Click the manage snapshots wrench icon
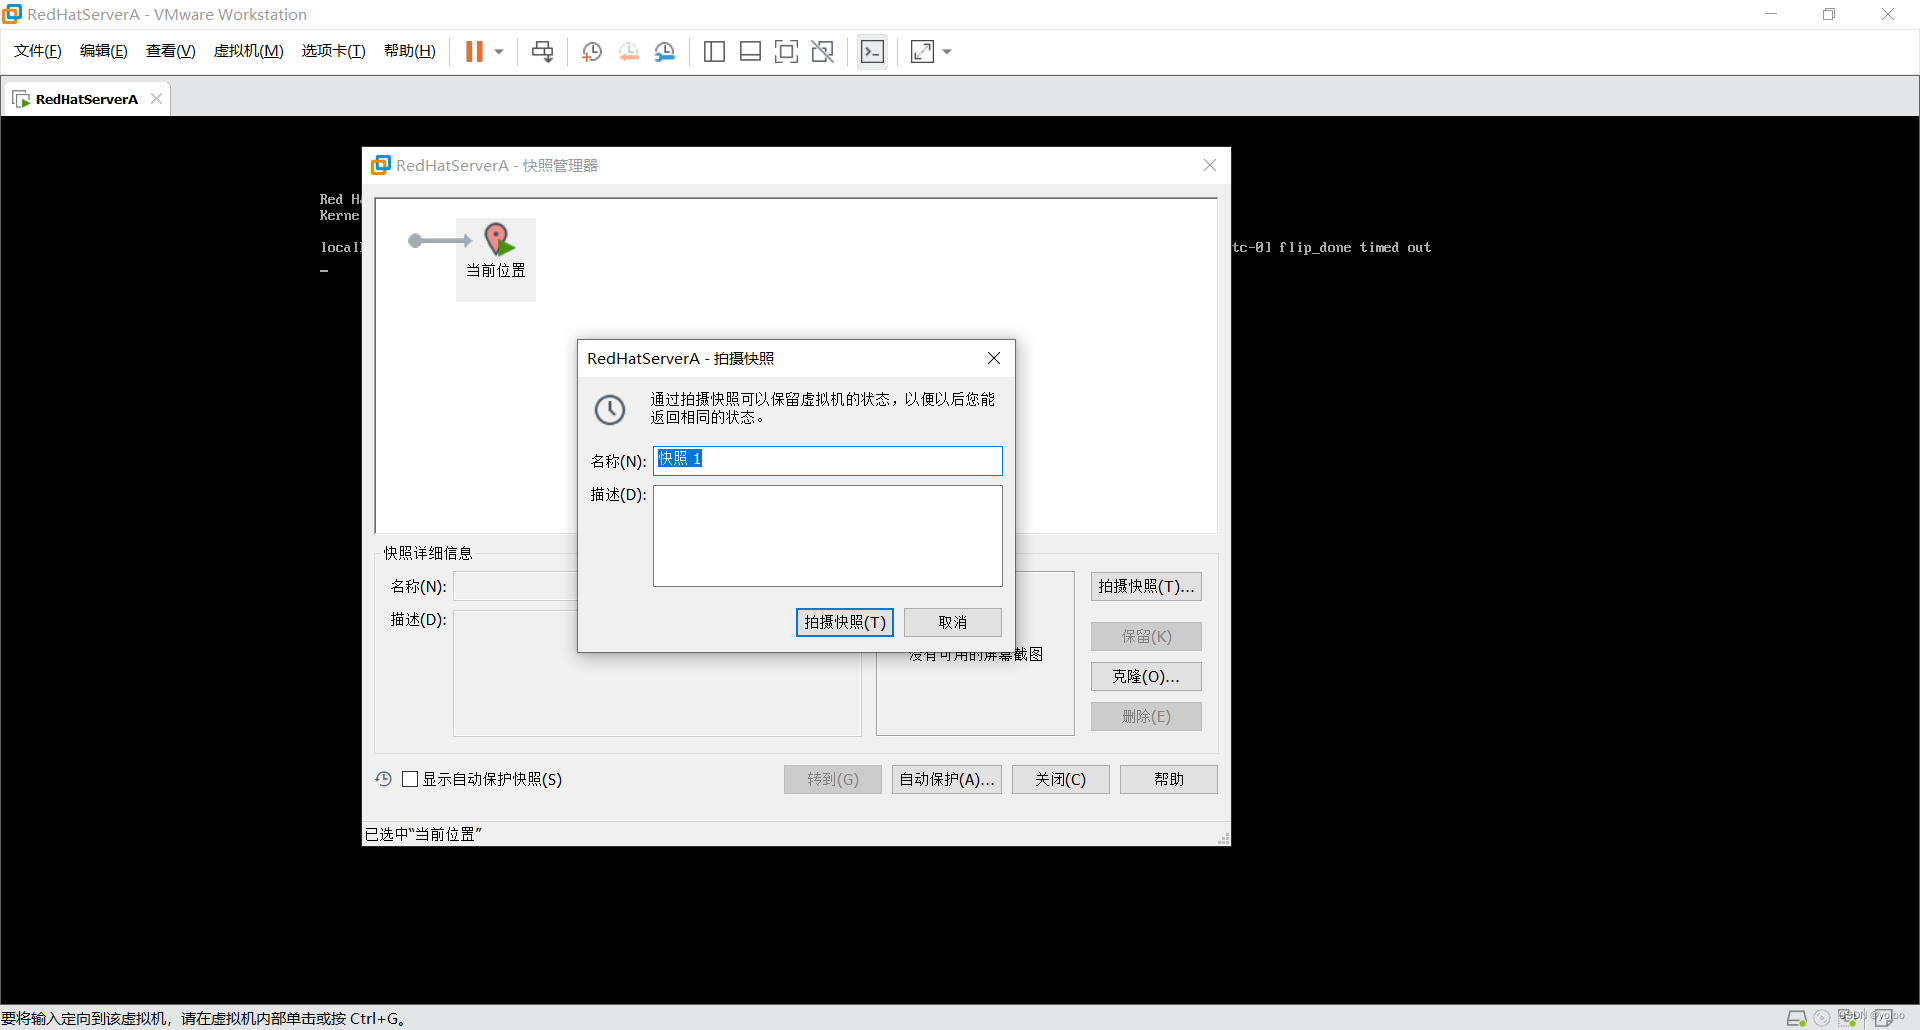Viewport: 1920px width, 1030px height. pos(665,52)
